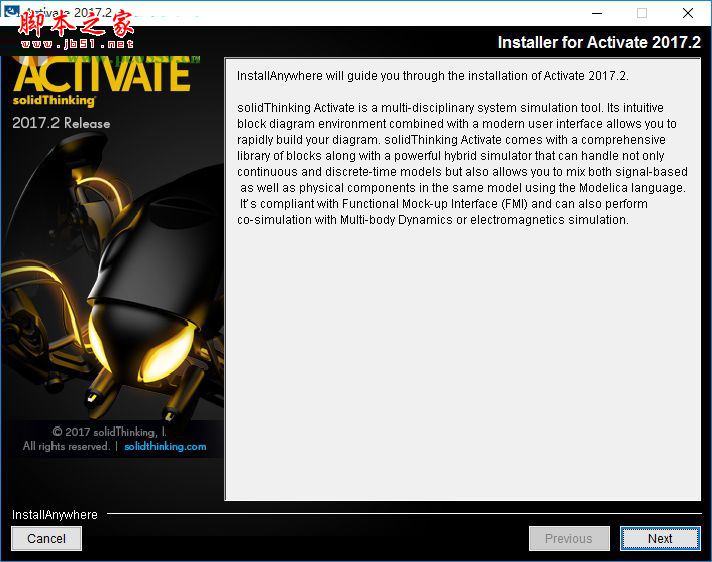Screen dimensions: 712x562
Task: Click the 'Installer for Activate 2017.2' heading
Action: [599, 42]
